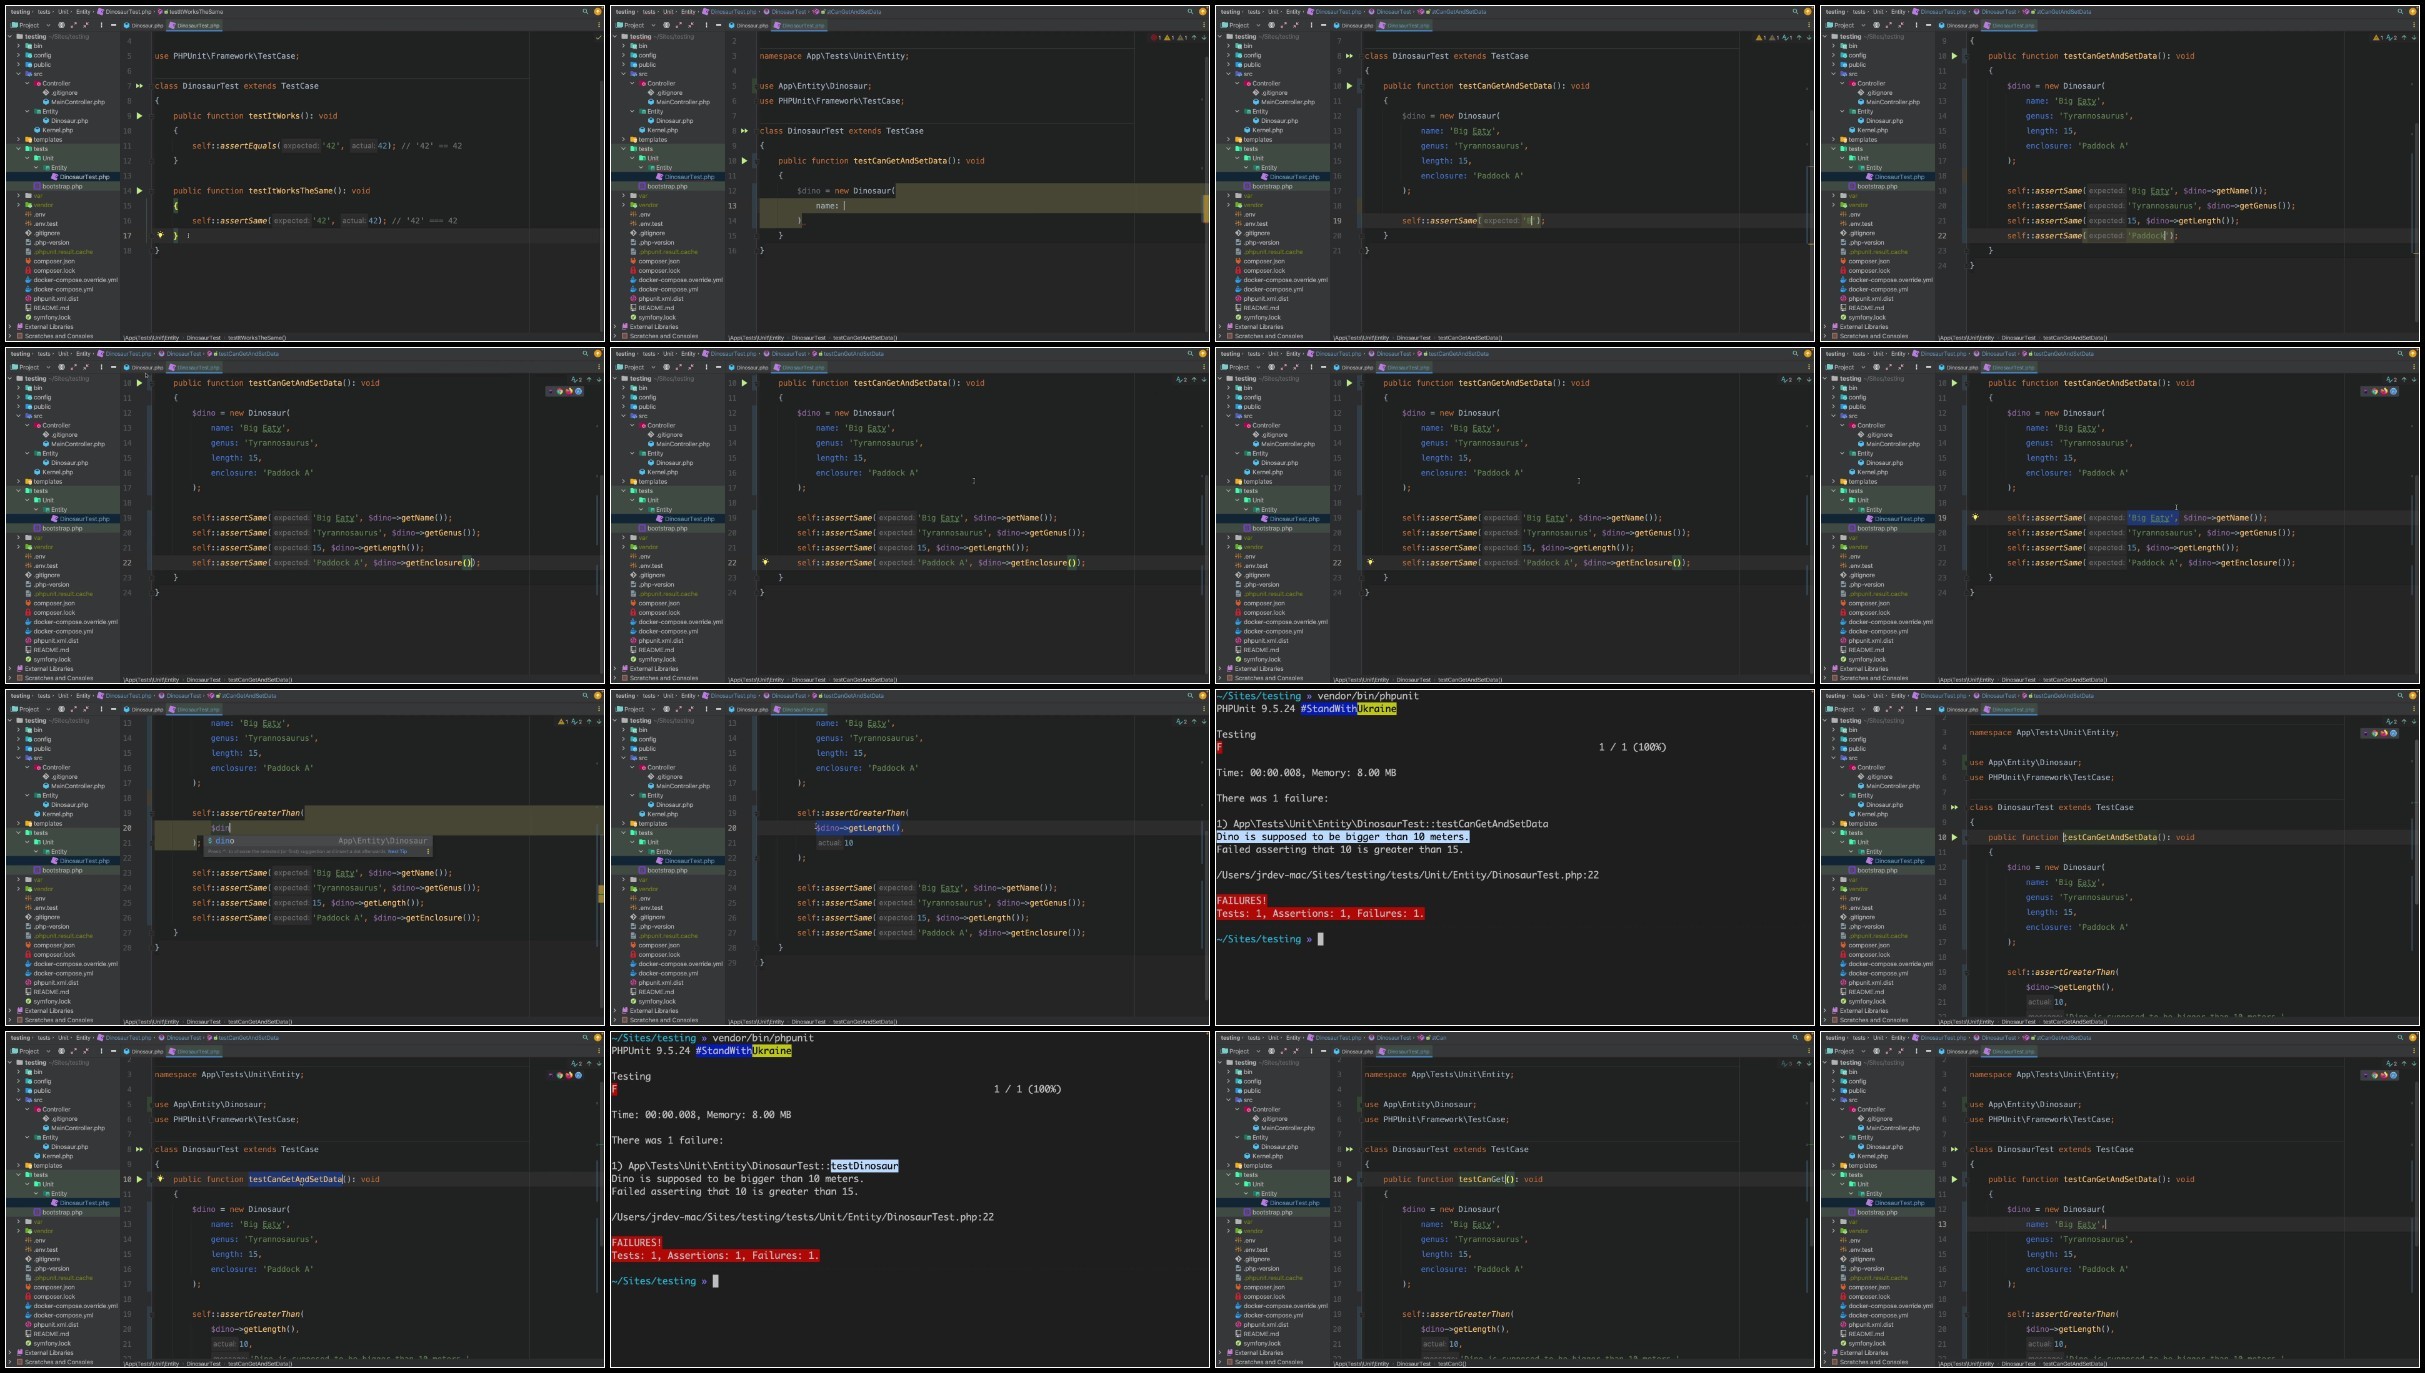Screen dimensions: 2425x1373
Task: Expand the templates folder in the '$din' completion frame
Action: coord(19,824)
